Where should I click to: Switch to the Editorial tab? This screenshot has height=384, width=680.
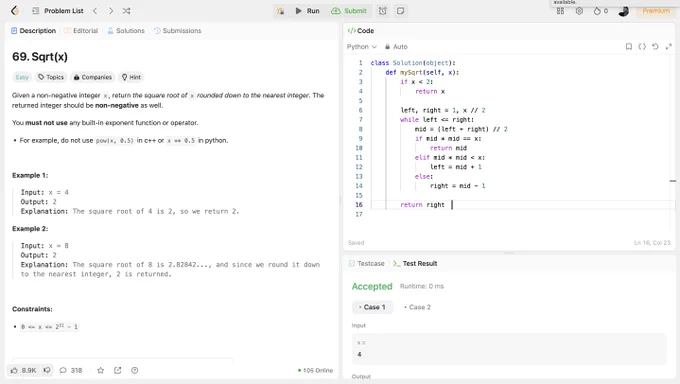tap(81, 31)
